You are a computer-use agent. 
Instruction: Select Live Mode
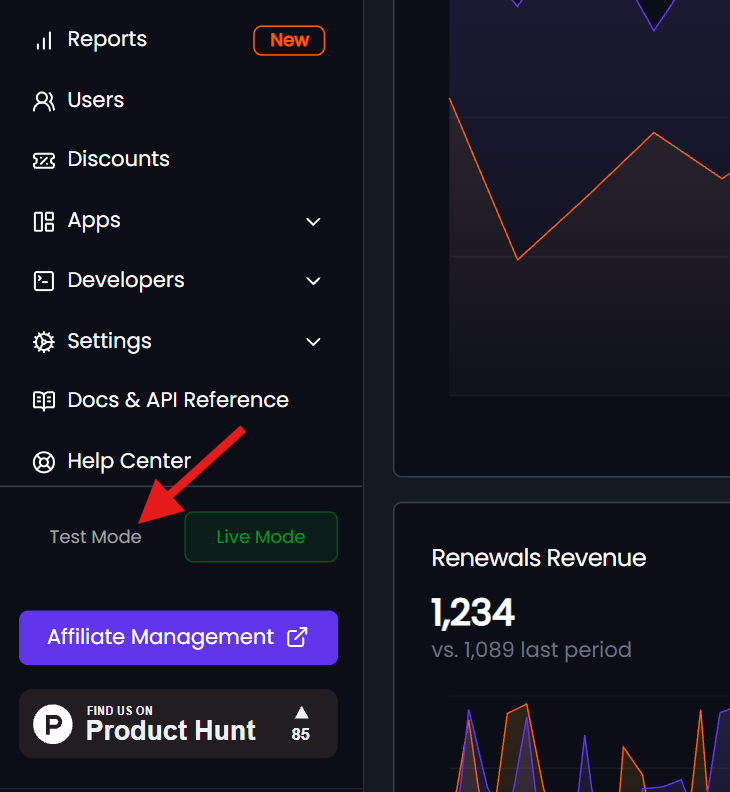pos(261,536)
